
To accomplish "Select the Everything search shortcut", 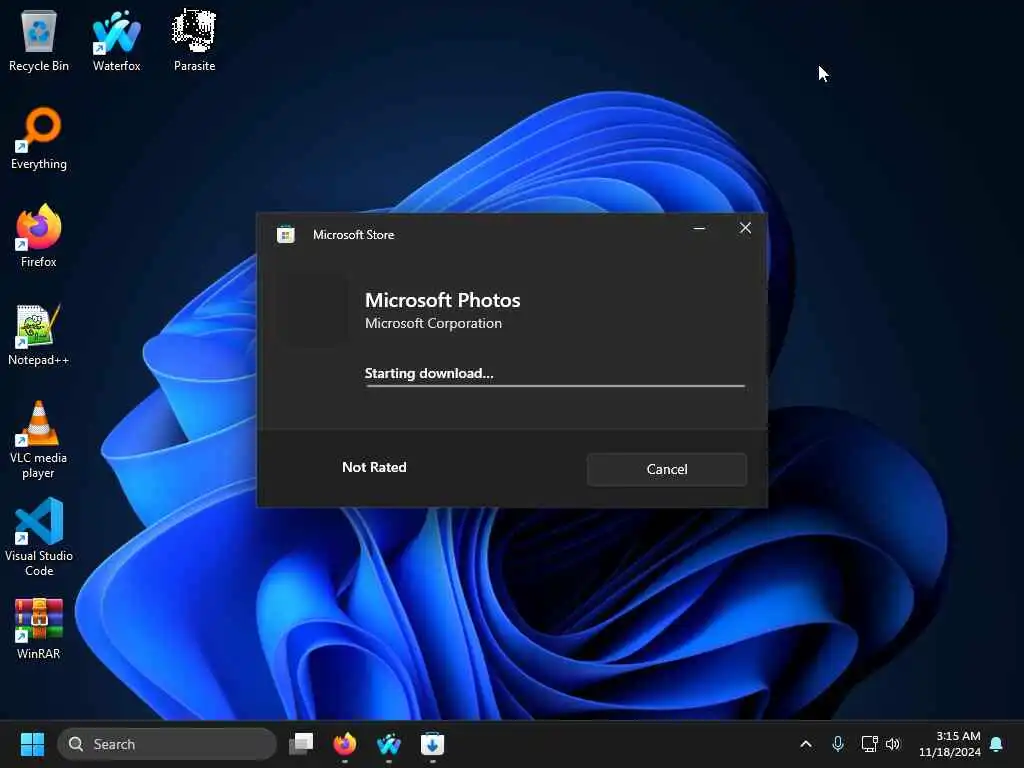I will tap(39, 138).
